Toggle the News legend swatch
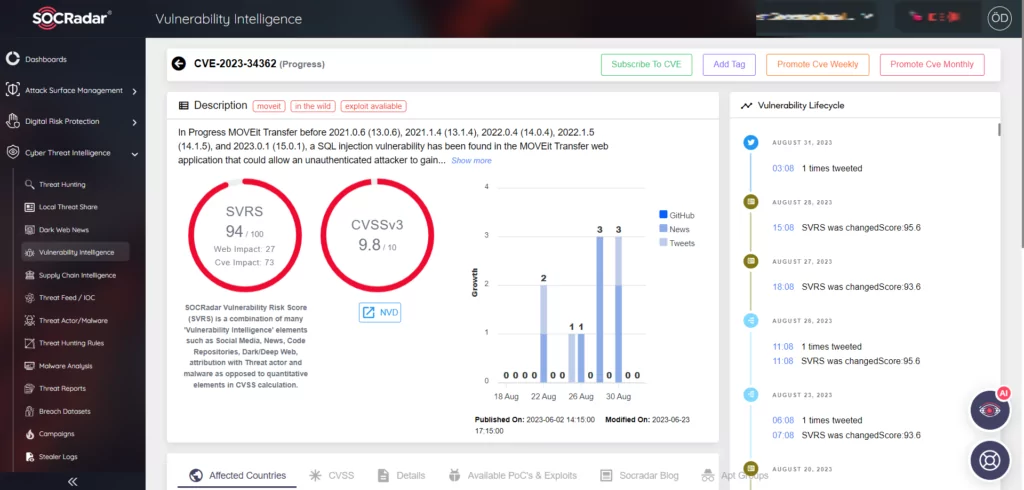1024x490 pixels. click(664, 229)
